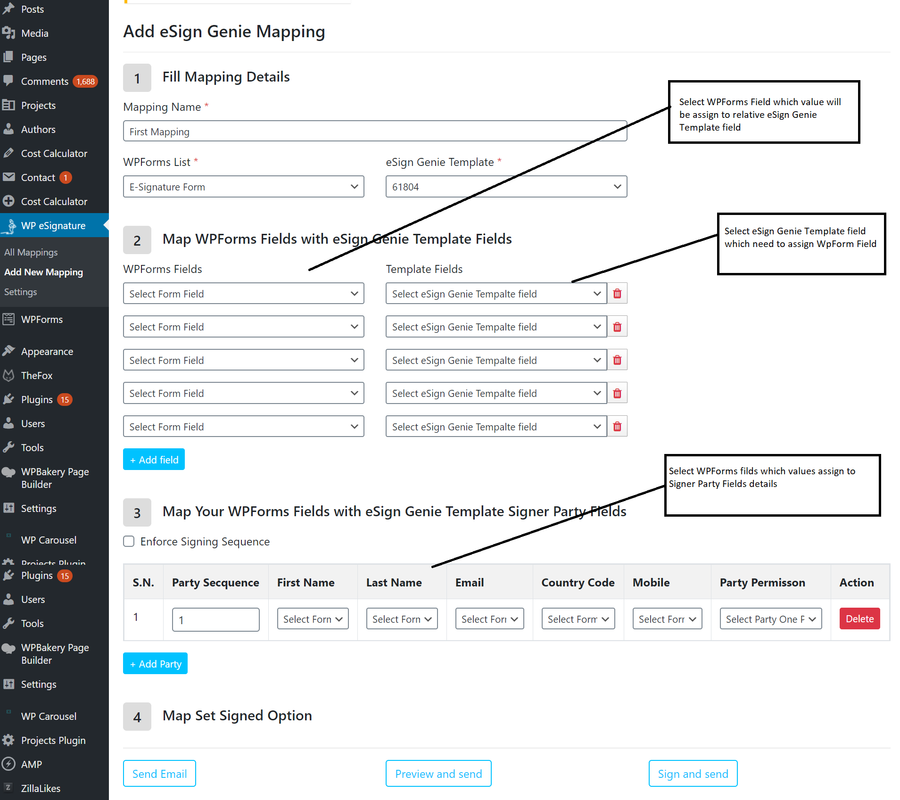
Task: Enable the Enforce Signing Sequence checkbox
Action: 128,541
